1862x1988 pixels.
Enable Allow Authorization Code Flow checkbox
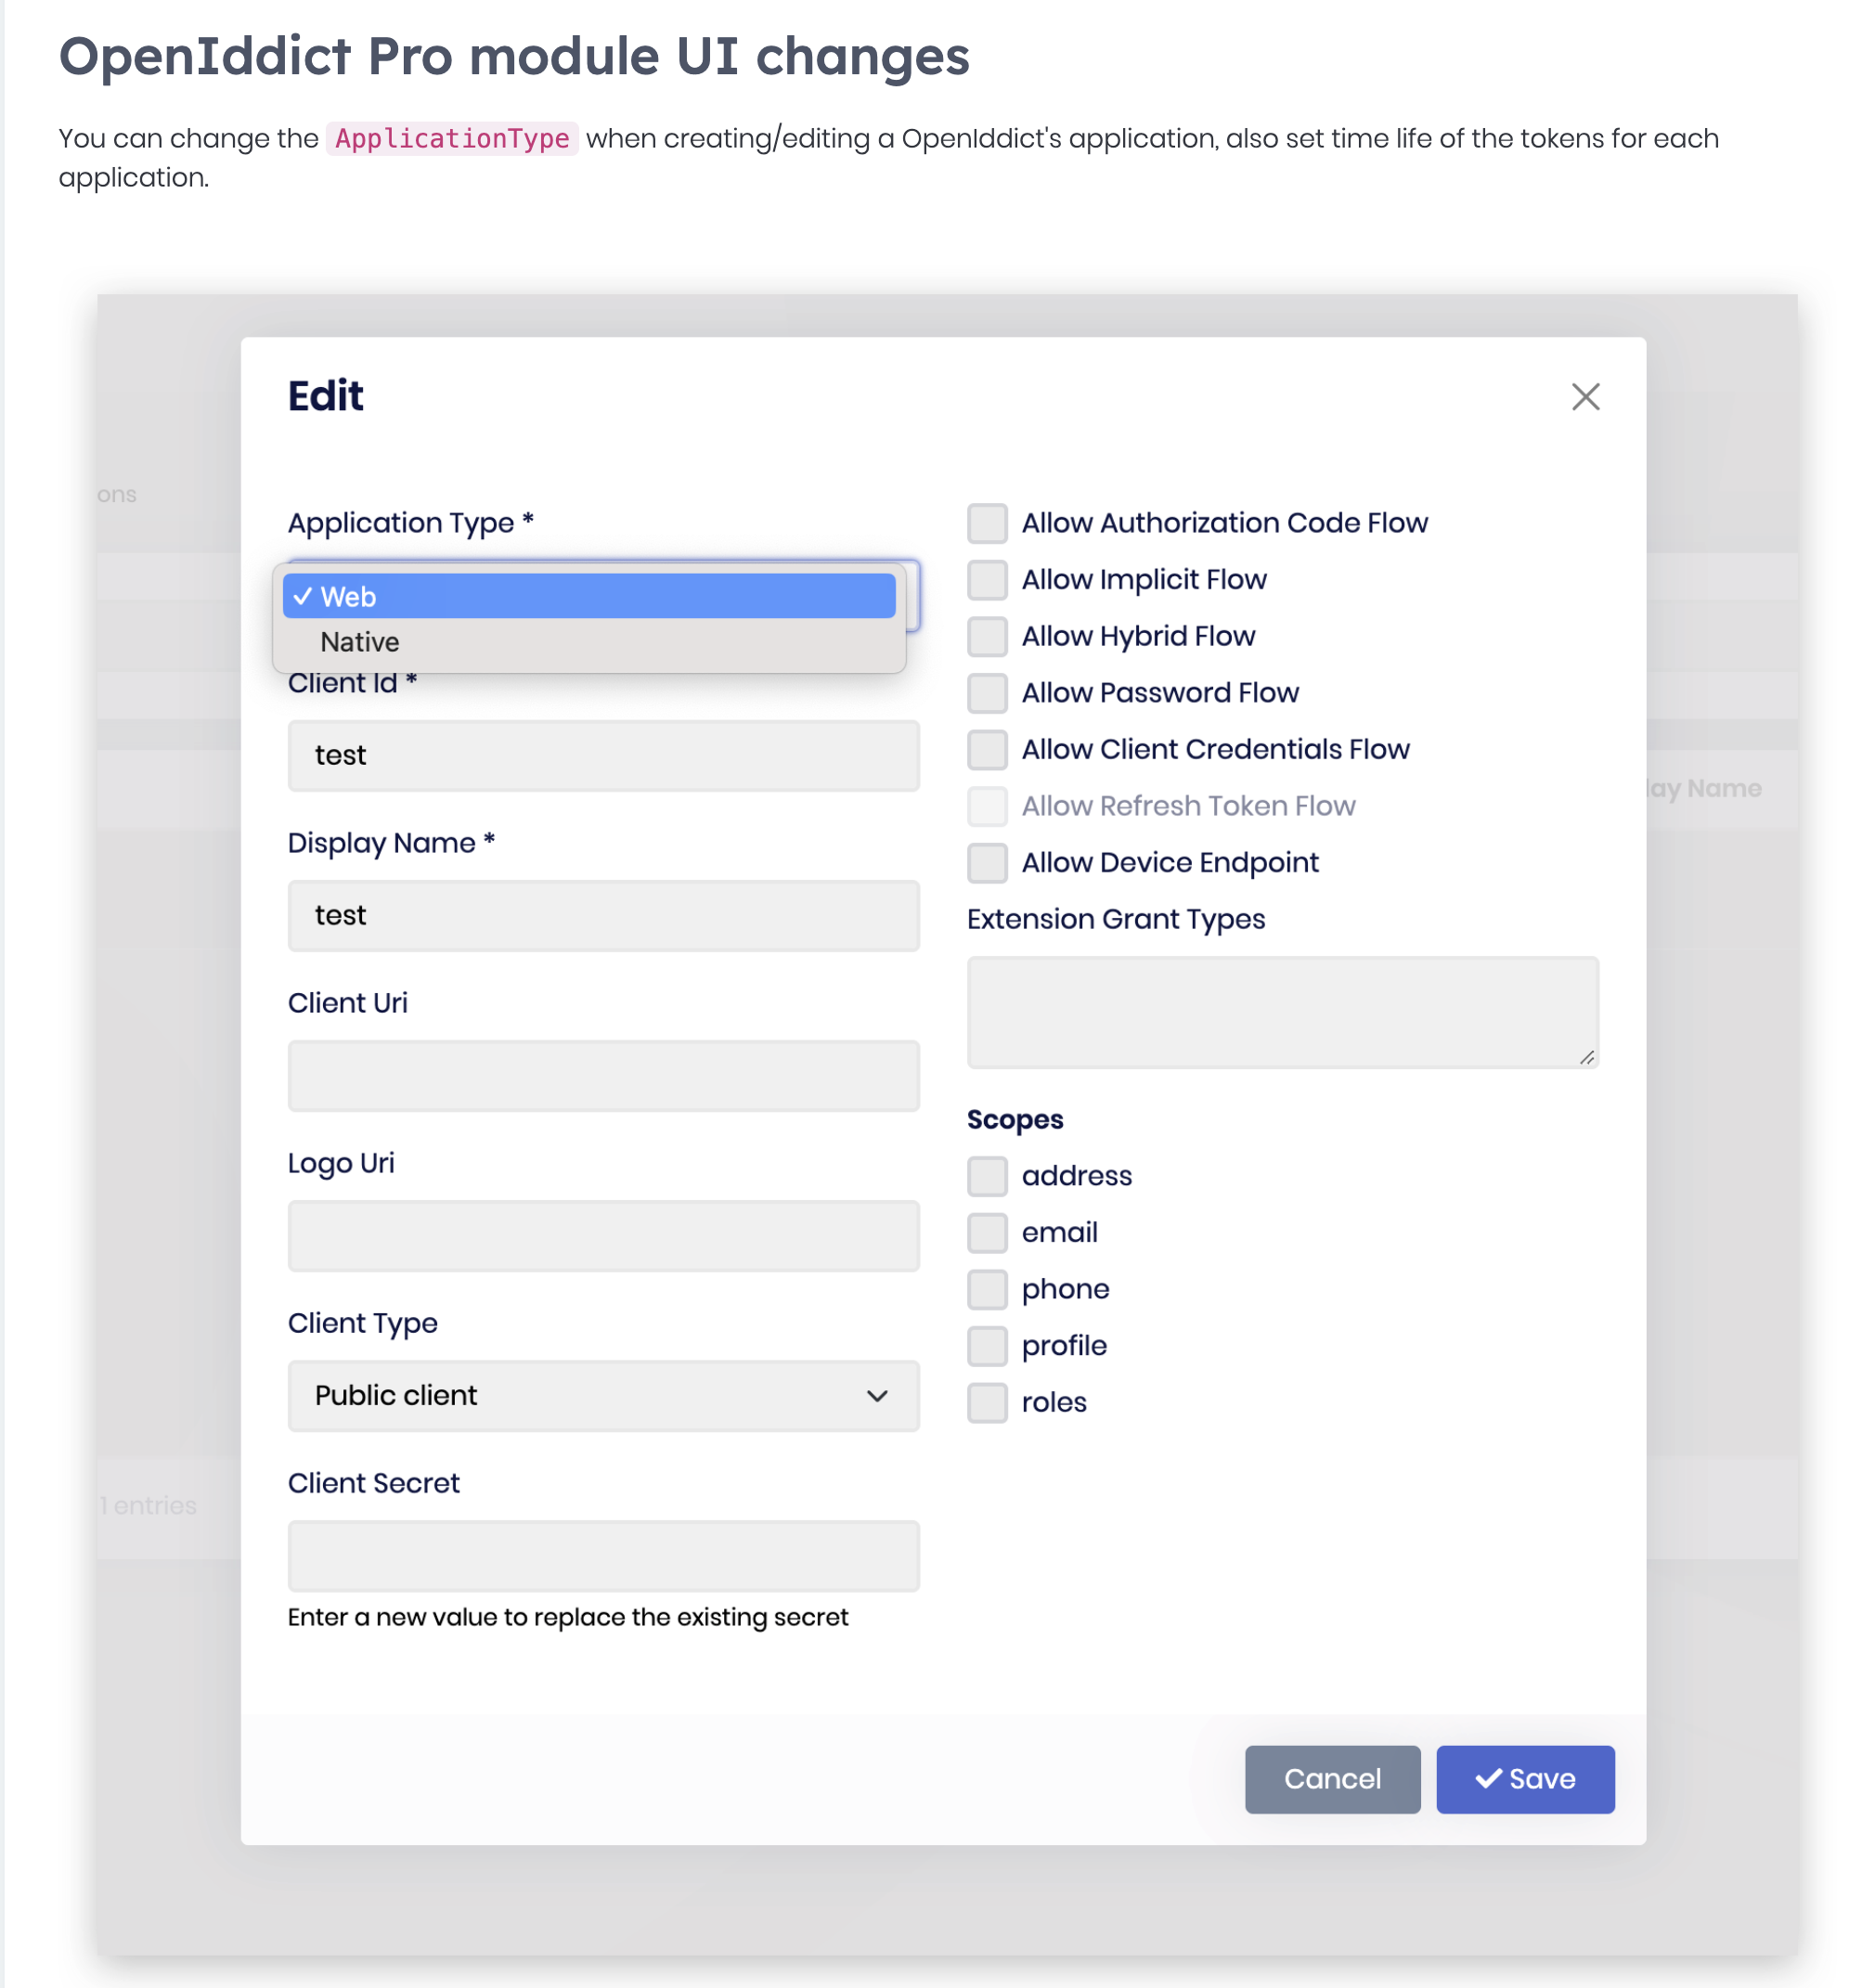[986, 523]
